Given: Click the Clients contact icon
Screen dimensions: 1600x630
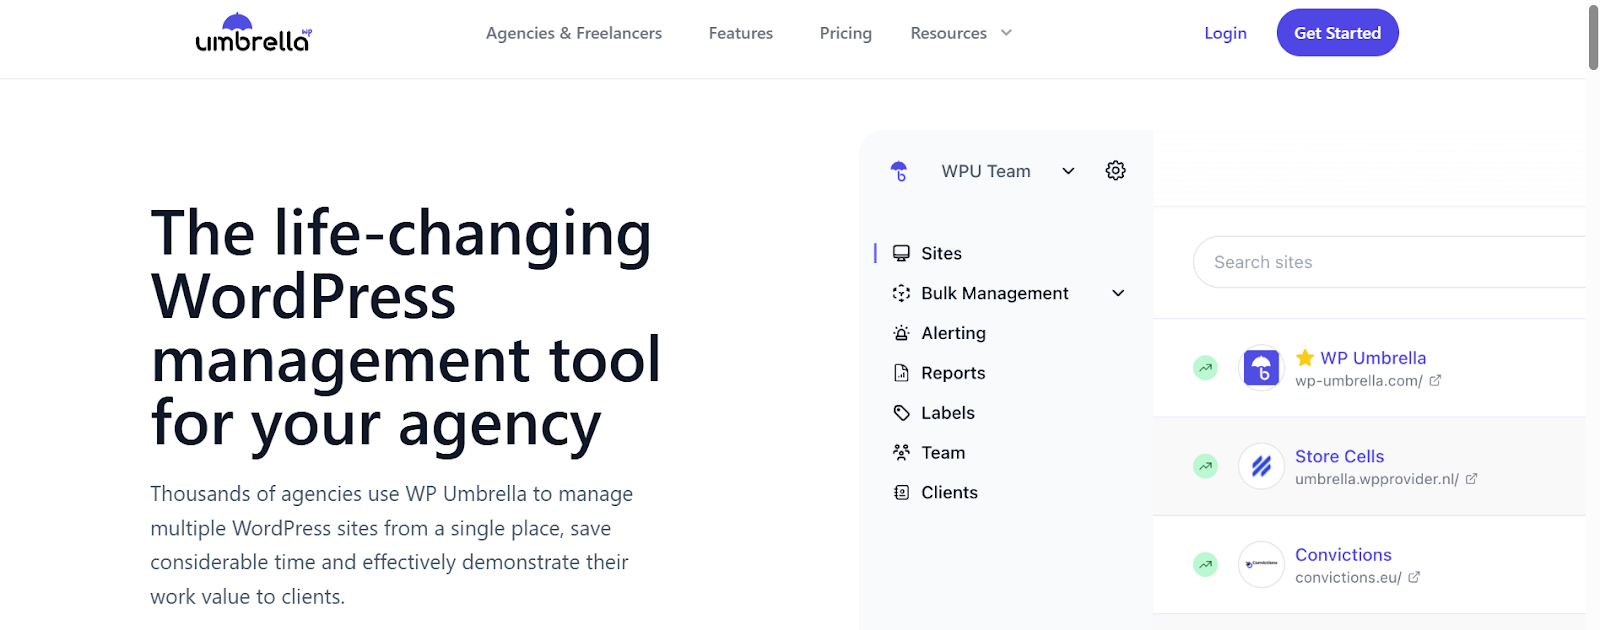Looking at the screenshot, I should click(901, 492).
